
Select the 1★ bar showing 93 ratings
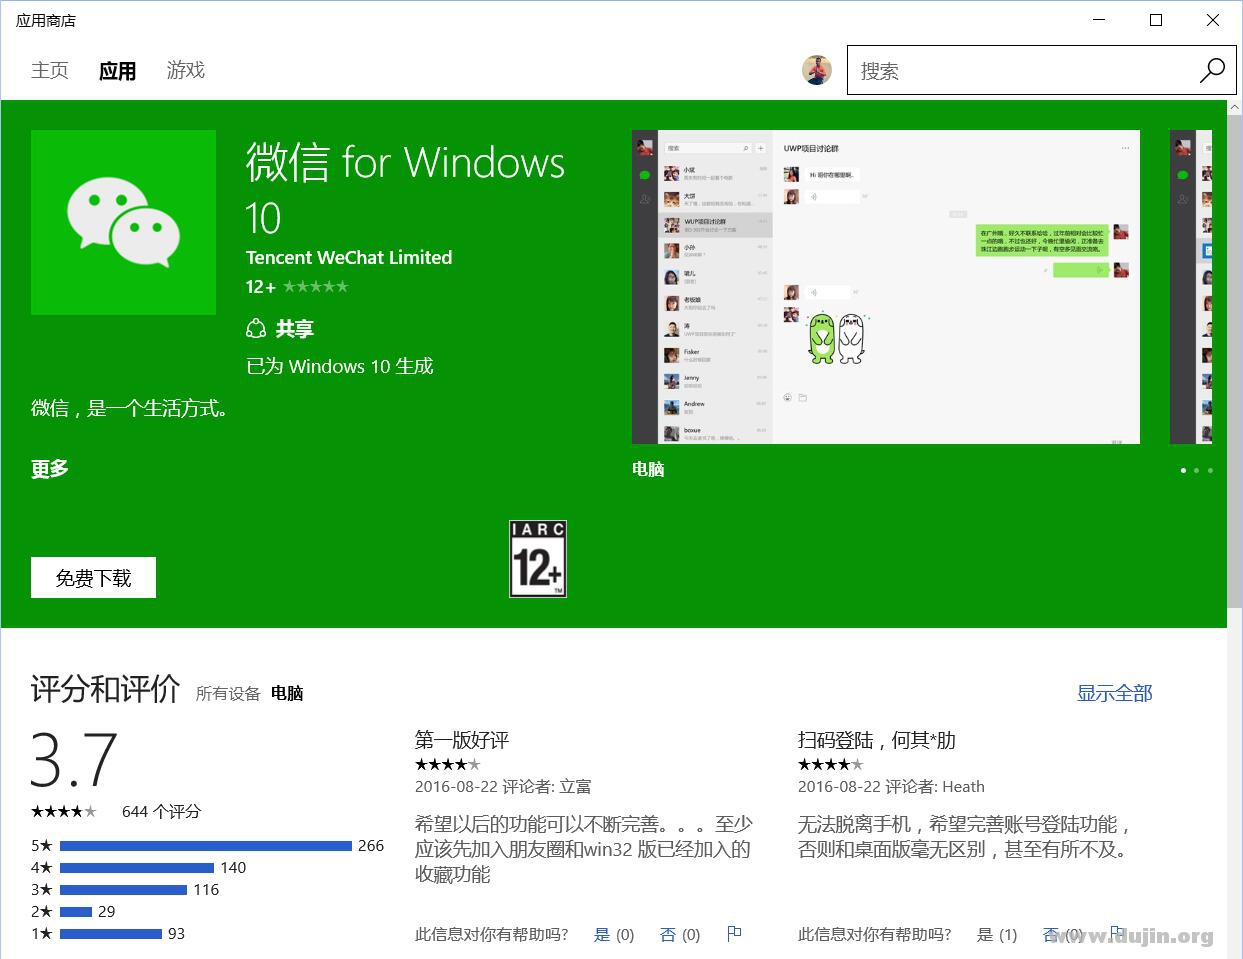pos(111,934)
